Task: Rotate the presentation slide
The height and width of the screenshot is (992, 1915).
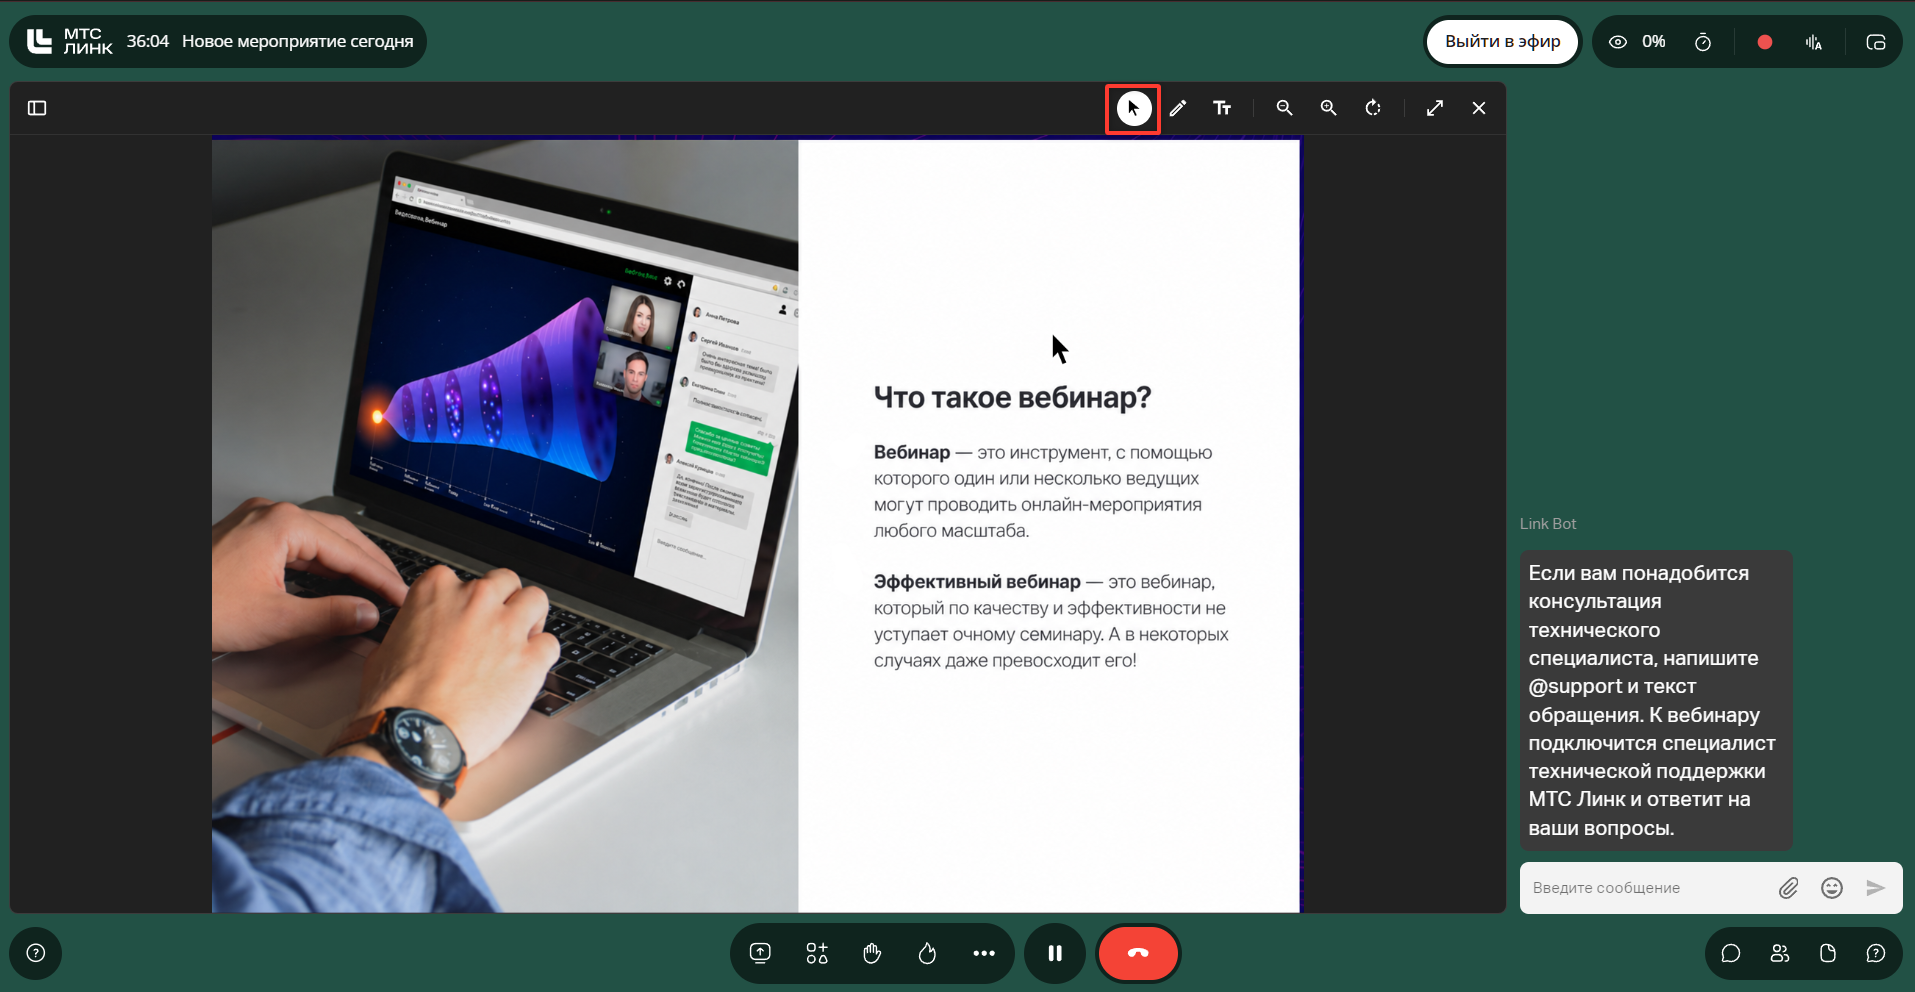Action: pos(1373,108)
